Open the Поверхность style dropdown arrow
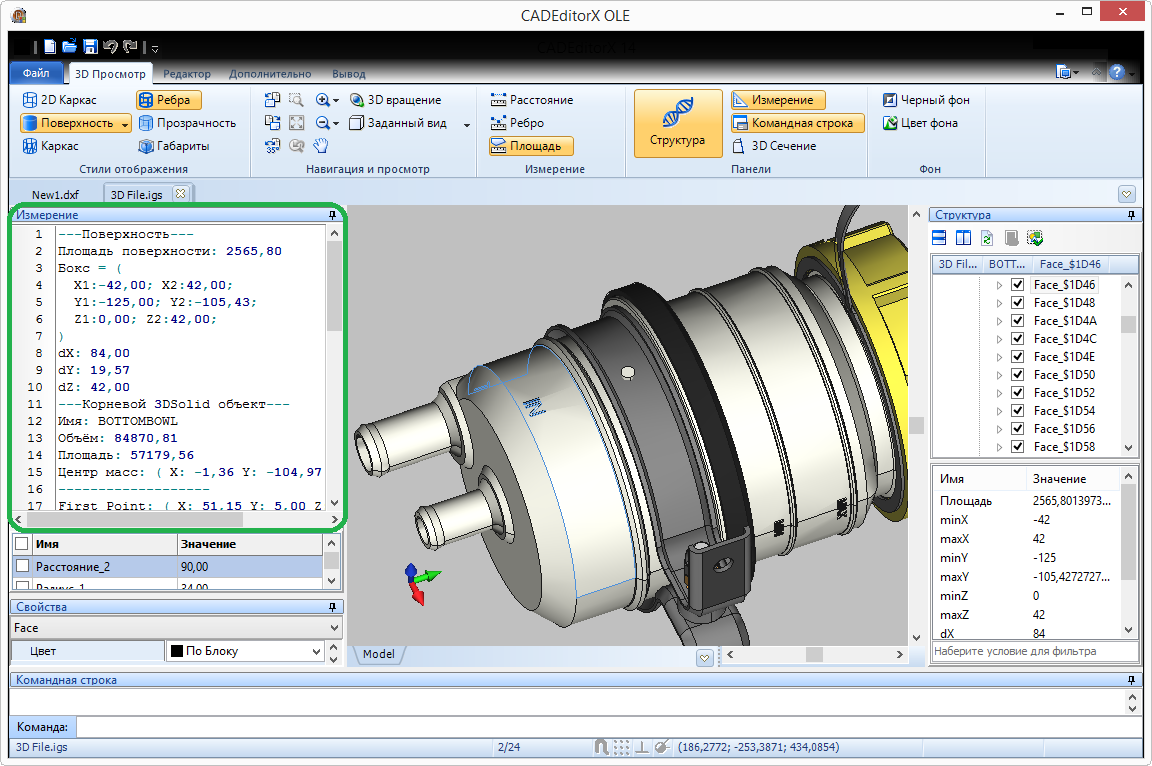 [125, 124]
